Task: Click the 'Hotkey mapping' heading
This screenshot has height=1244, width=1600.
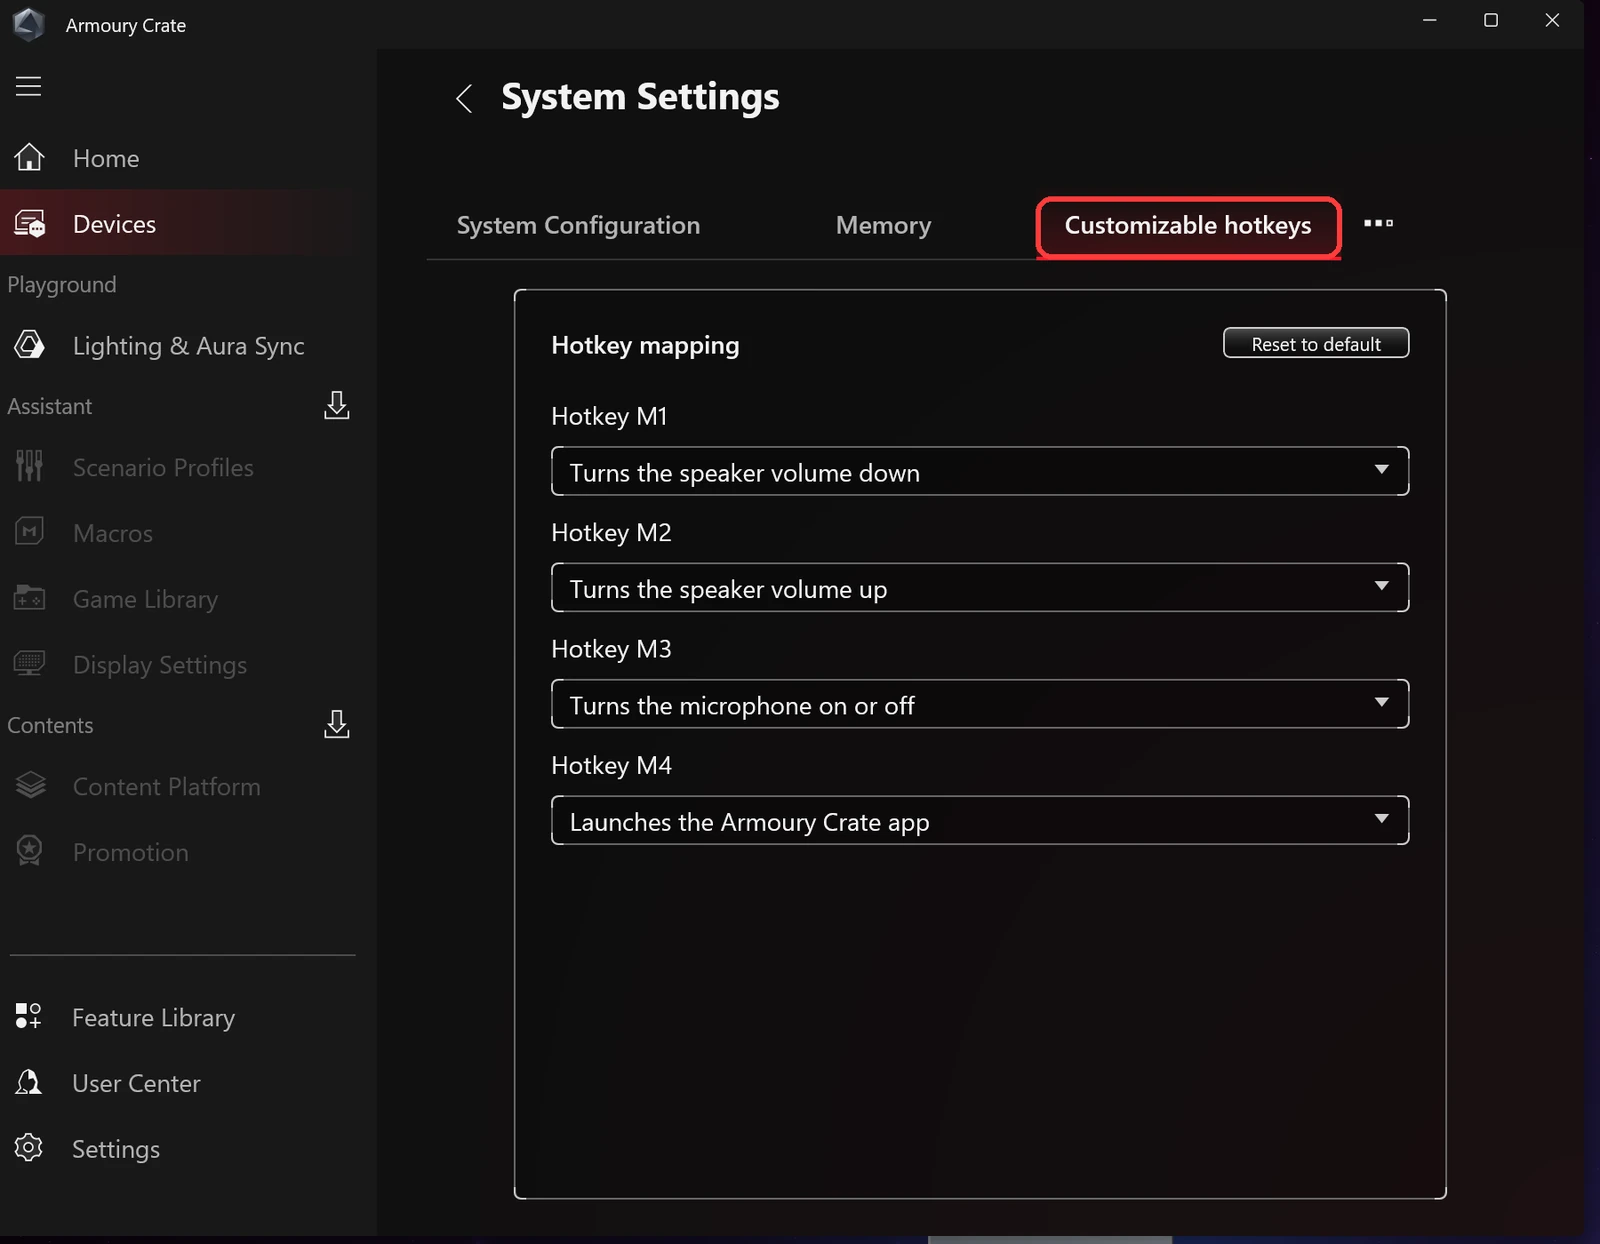Action: tap(645, 345)
